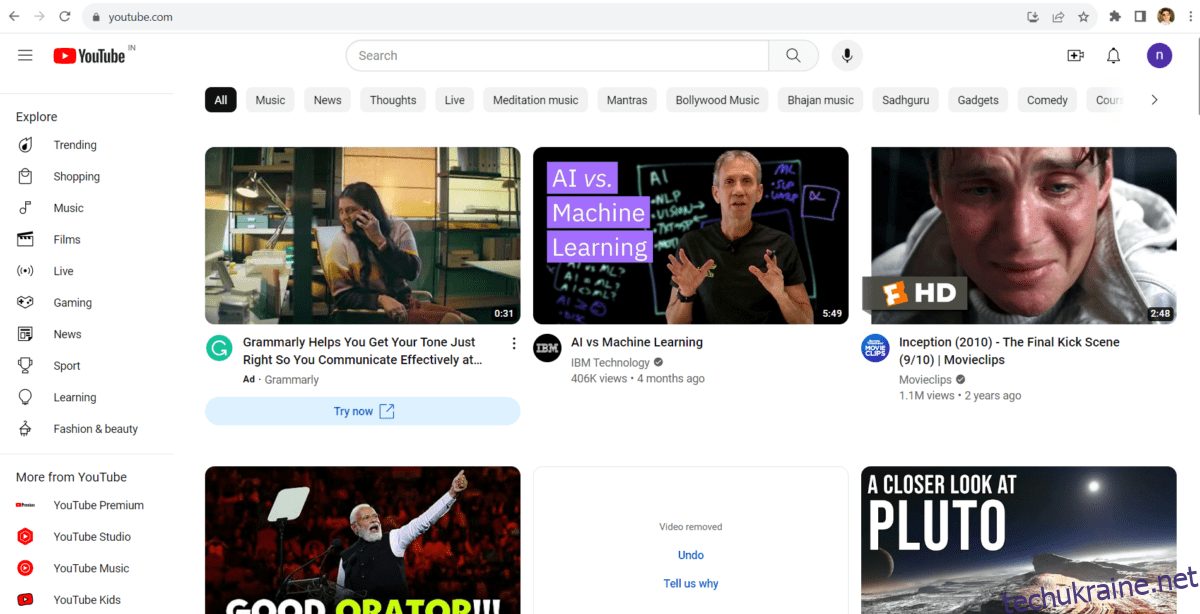Screen dimensions: 1200x614
Task: Select the Music filter chip
Action: click(270, 100)
